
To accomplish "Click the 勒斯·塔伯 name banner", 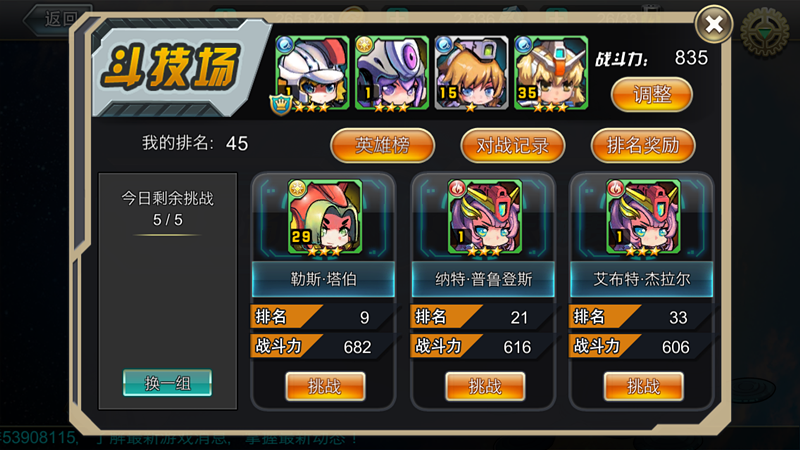I will click(323, 279).
